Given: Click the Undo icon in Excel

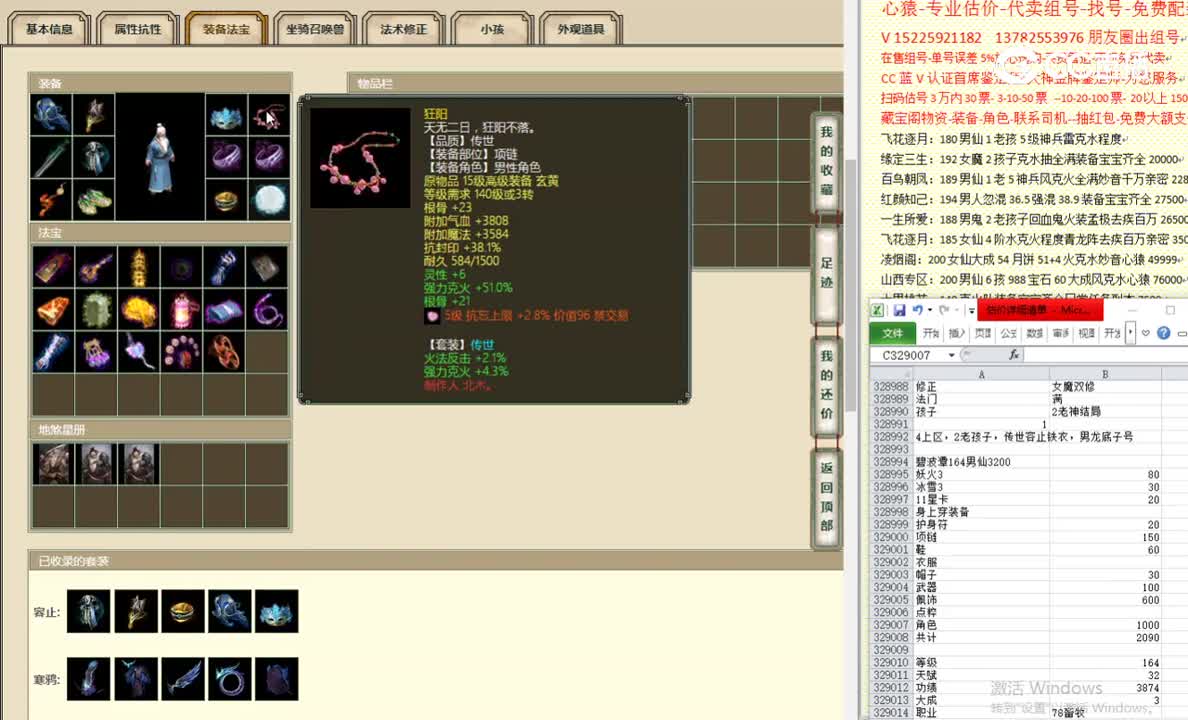Looking at the screenshot, I should click(x=918, y=310).
